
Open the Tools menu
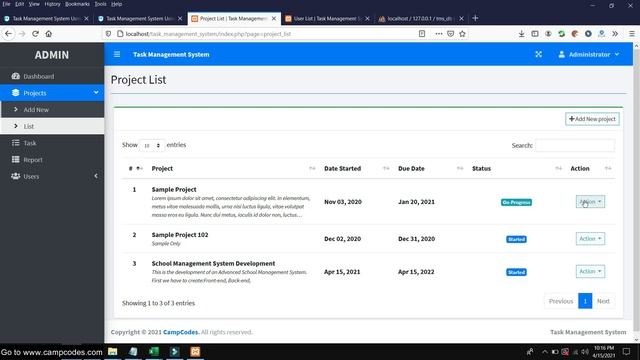pos(100,4)
